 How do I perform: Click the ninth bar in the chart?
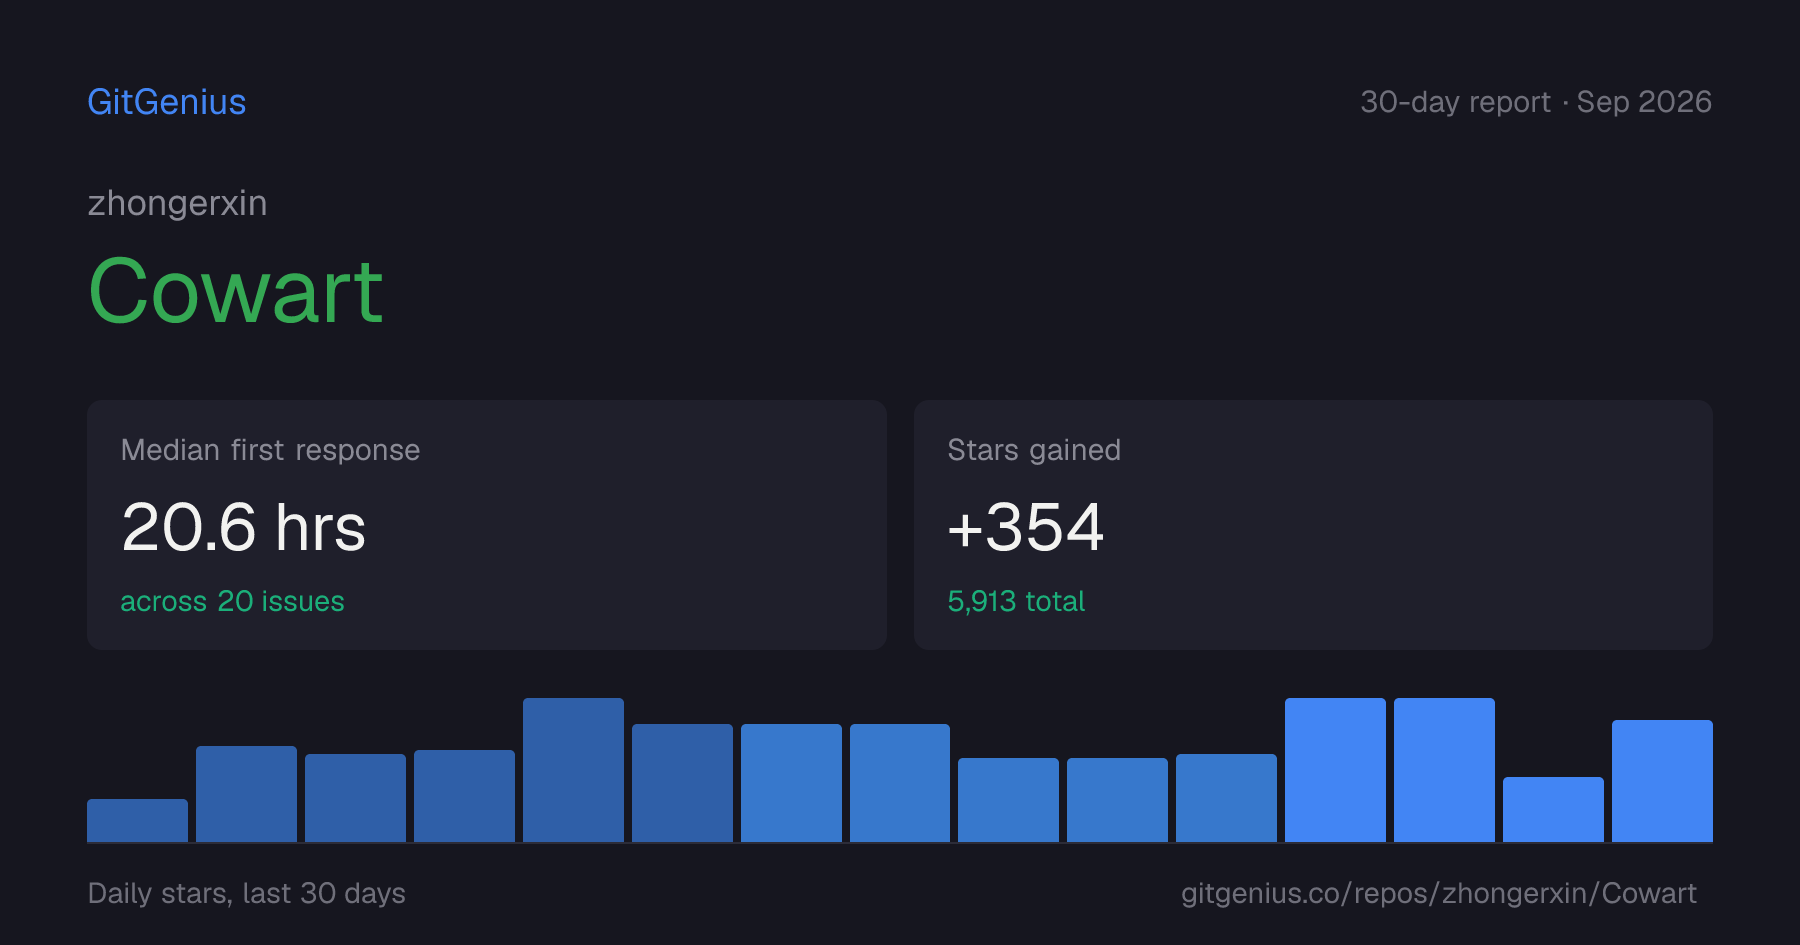[1008, 800]
